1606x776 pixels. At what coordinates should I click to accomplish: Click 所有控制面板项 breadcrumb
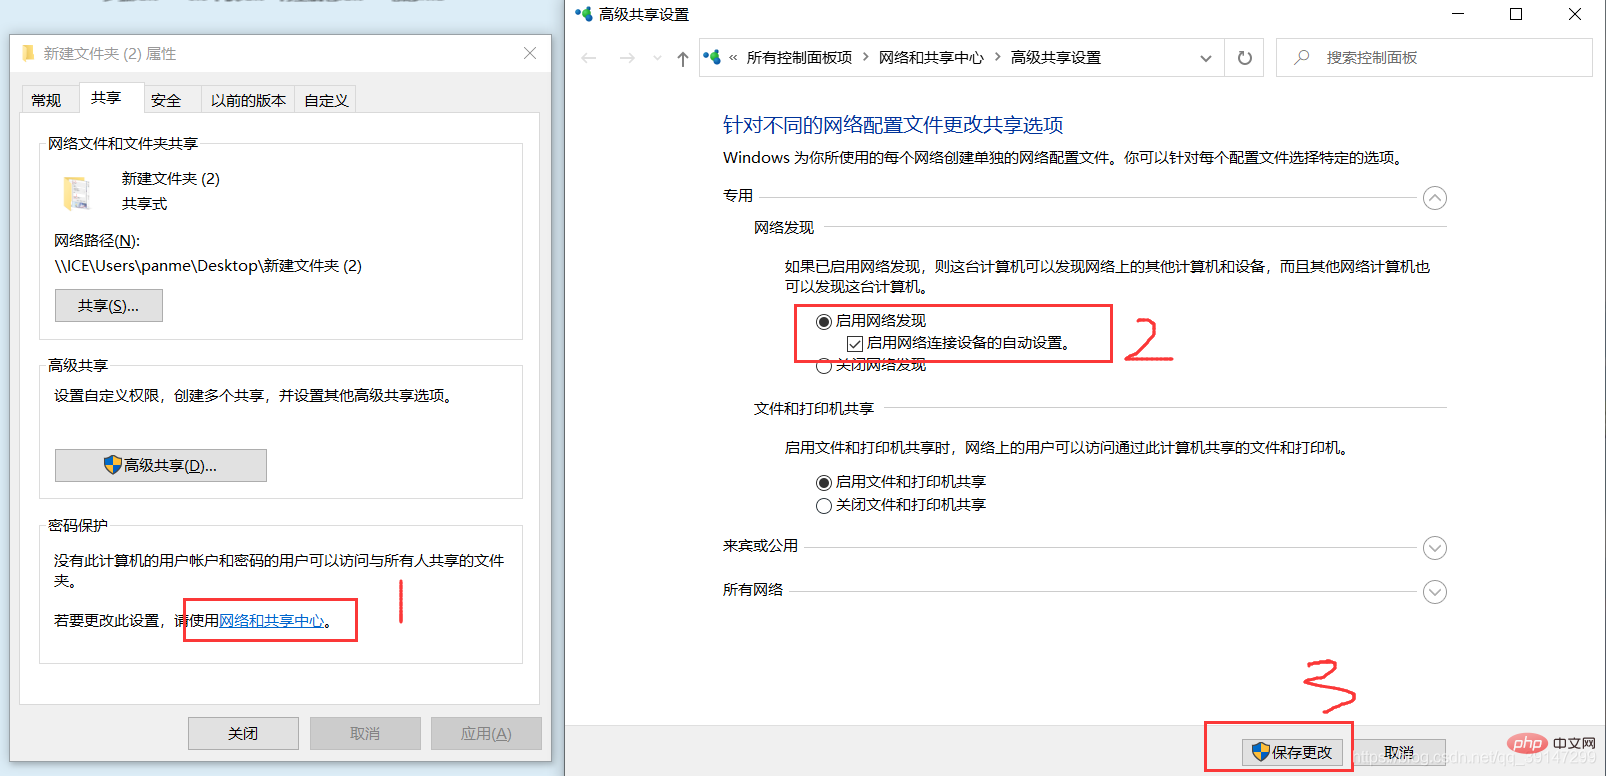coord(799,58)
